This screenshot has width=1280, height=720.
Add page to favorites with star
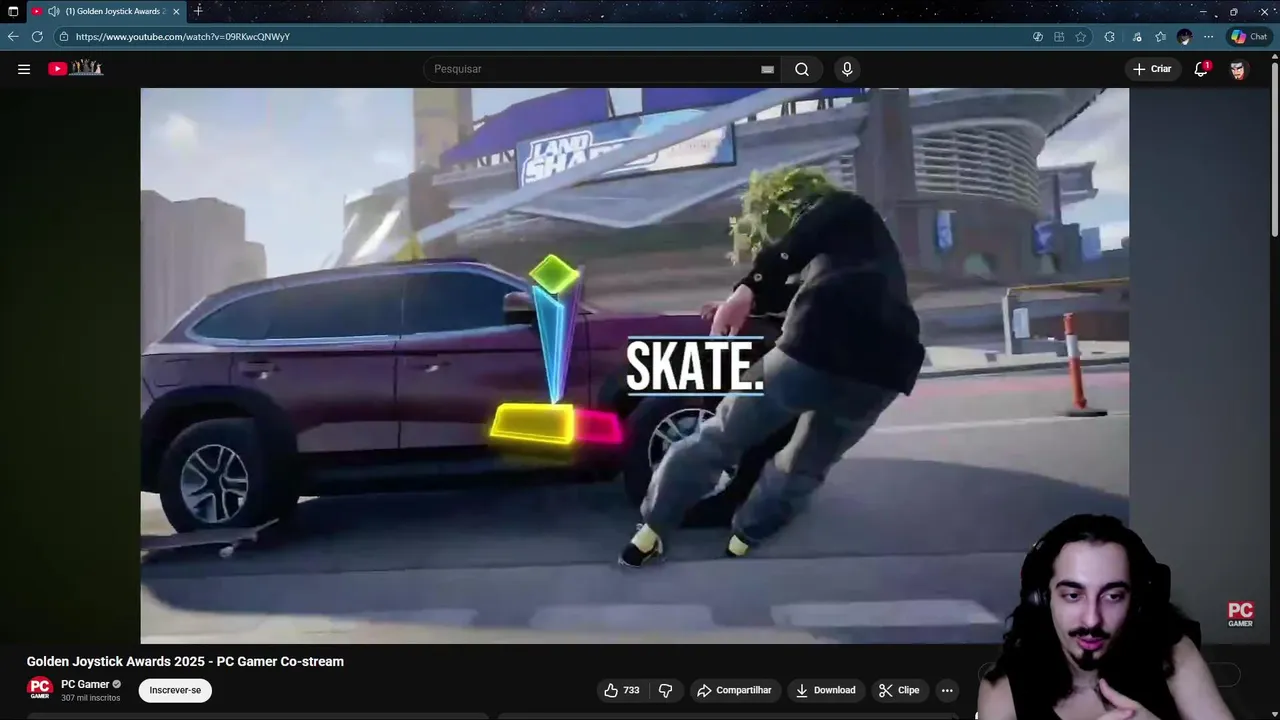[1081, 37]
